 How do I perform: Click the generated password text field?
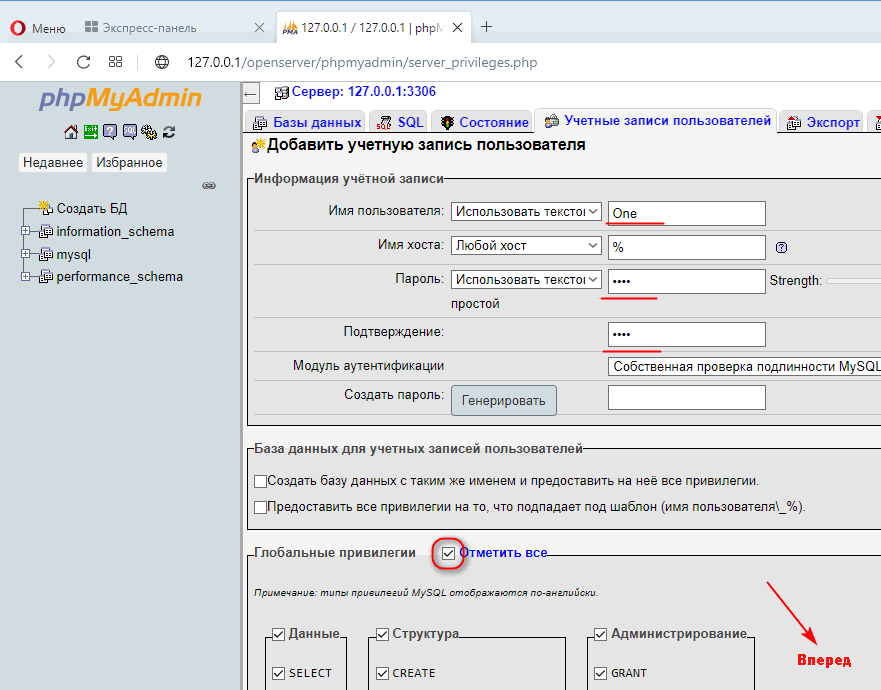tap(687, 397)
